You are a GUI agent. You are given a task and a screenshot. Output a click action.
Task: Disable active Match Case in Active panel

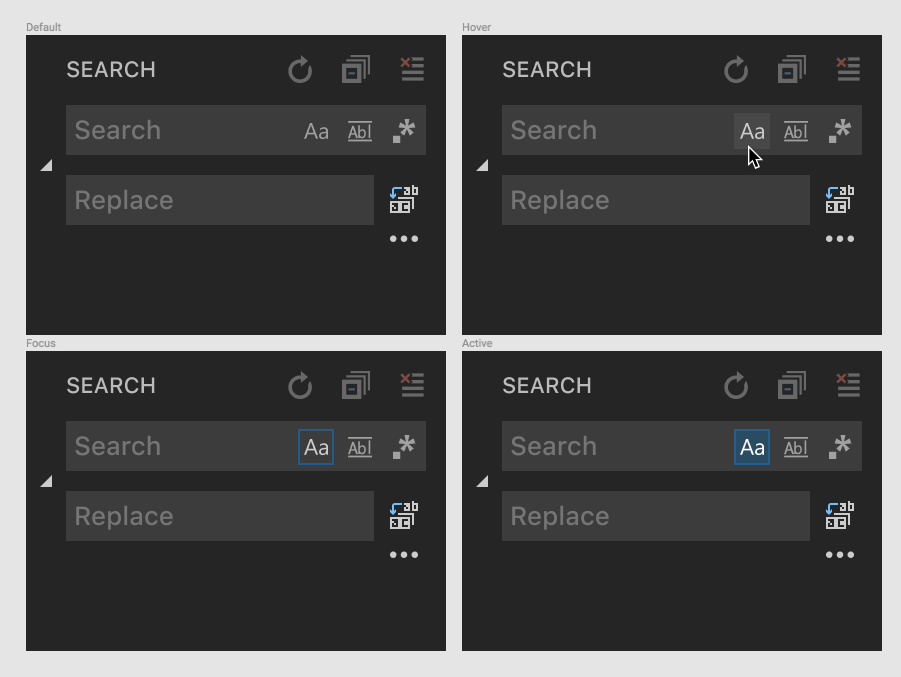pos(752,447)
